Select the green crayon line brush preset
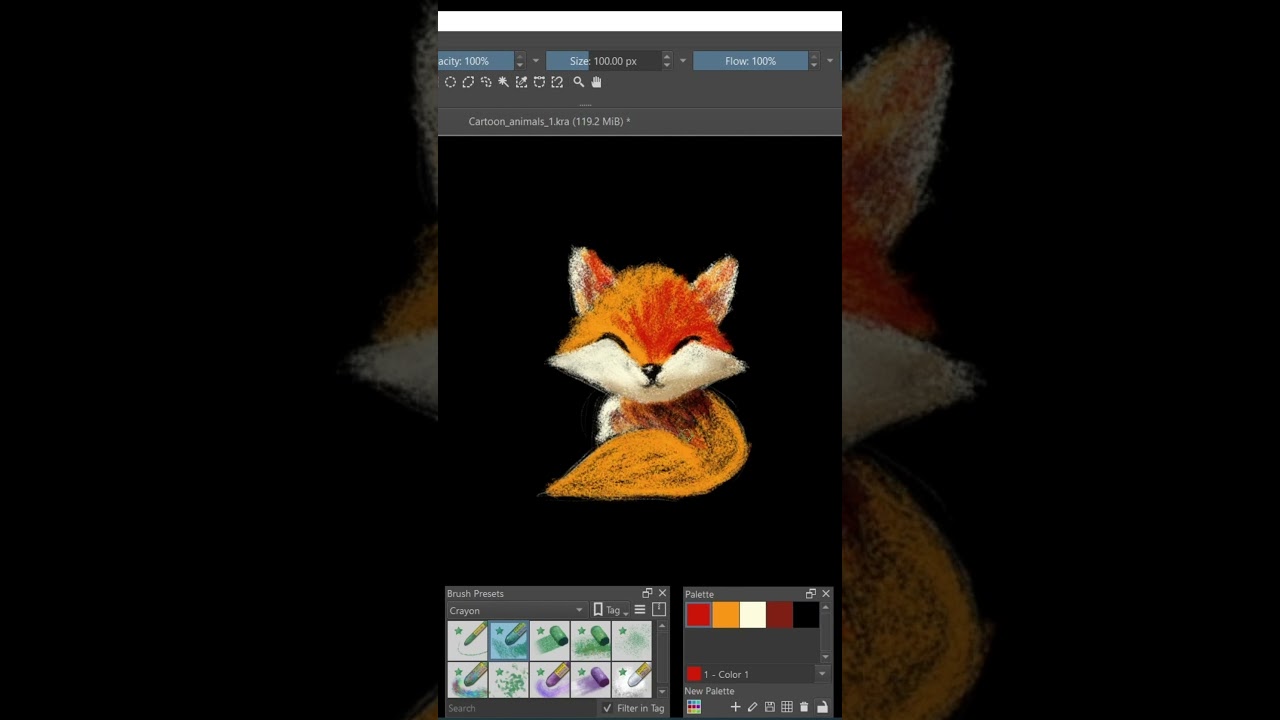The height and width of the screenshot is (720, 1280). click(468, 640)
